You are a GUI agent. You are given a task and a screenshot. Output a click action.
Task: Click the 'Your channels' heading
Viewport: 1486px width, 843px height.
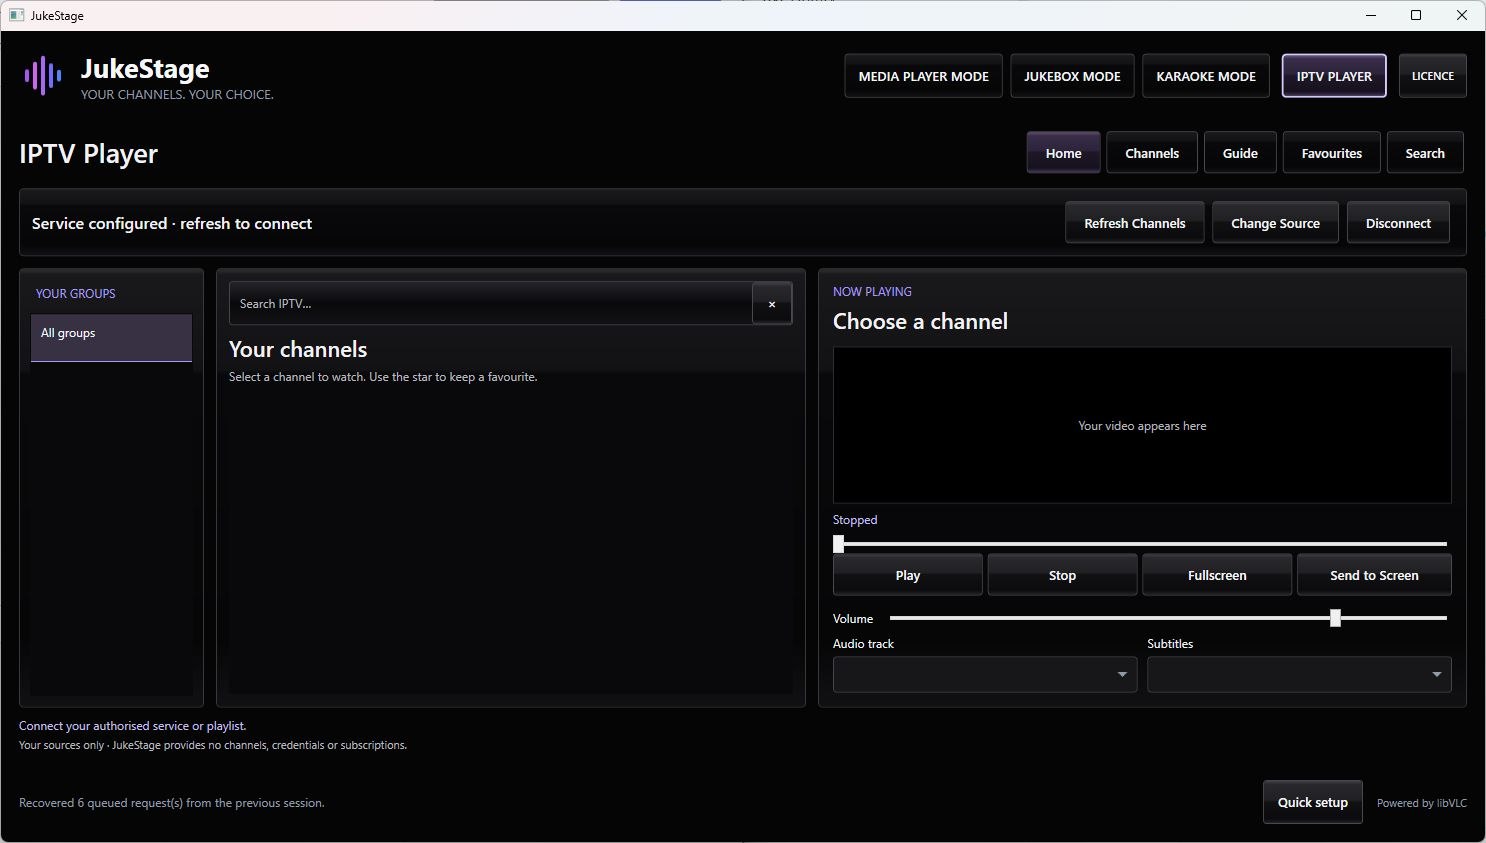tap(298, 349)
